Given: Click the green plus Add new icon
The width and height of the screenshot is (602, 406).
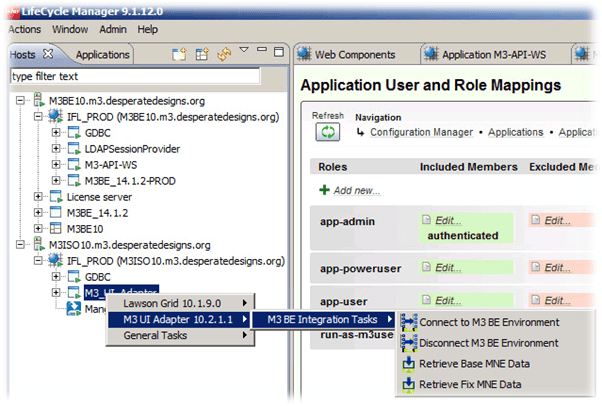Looking at the screenshot, I should (x=325, y=190).
